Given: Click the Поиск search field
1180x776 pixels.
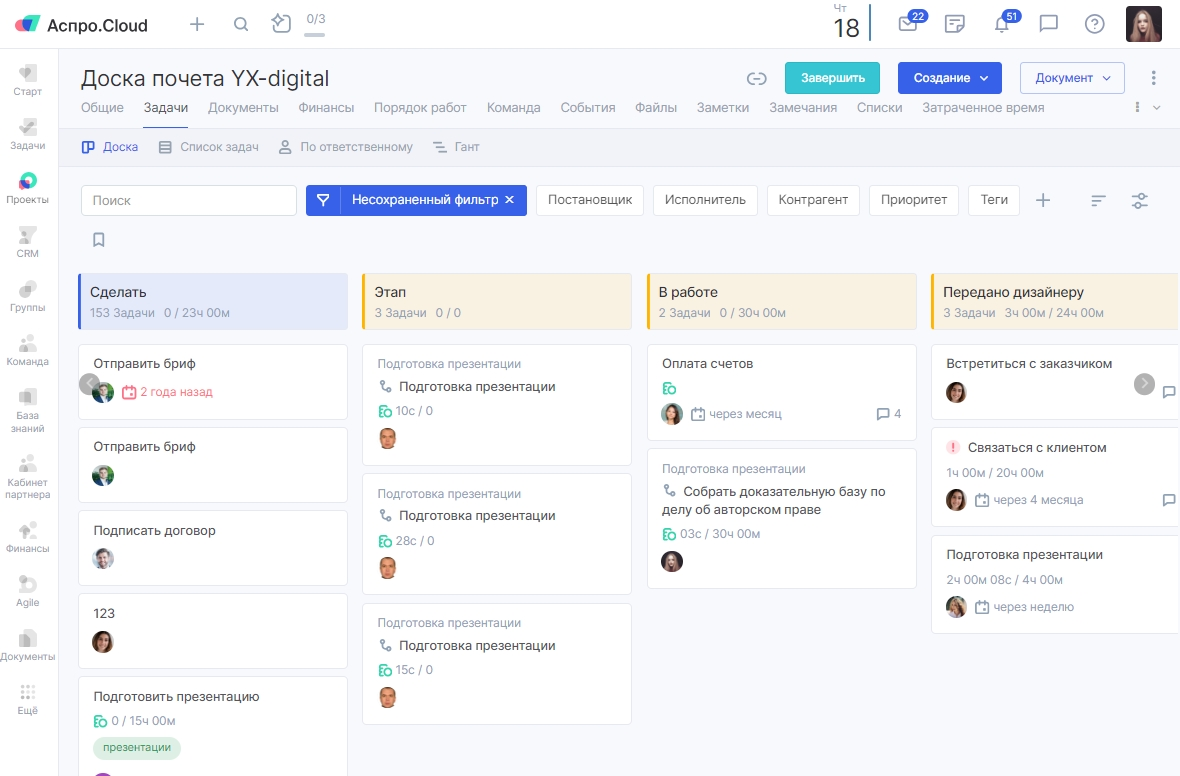Looking at the screenshot, I should (189, 200).
